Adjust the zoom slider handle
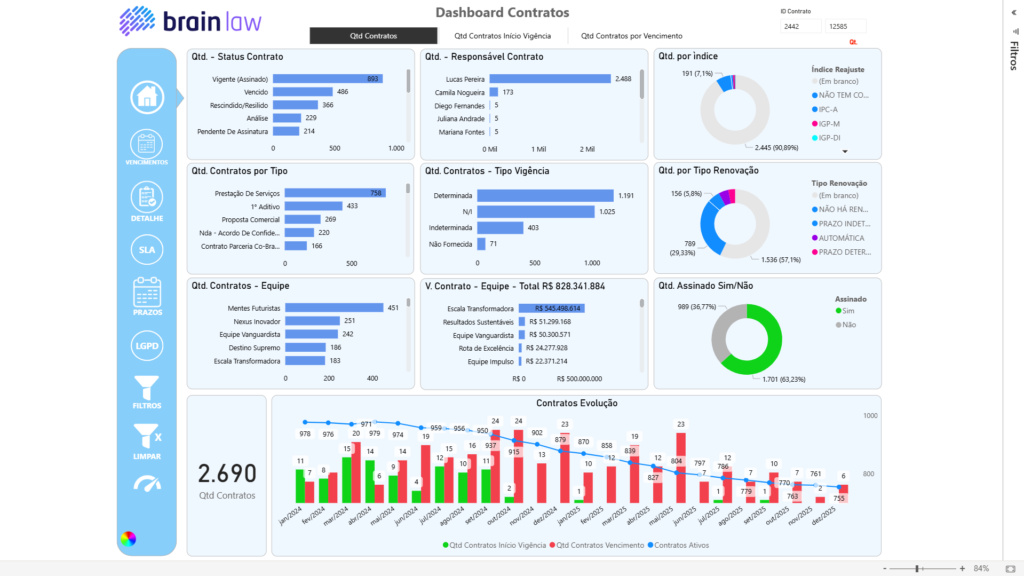 (x=918, y=569)
